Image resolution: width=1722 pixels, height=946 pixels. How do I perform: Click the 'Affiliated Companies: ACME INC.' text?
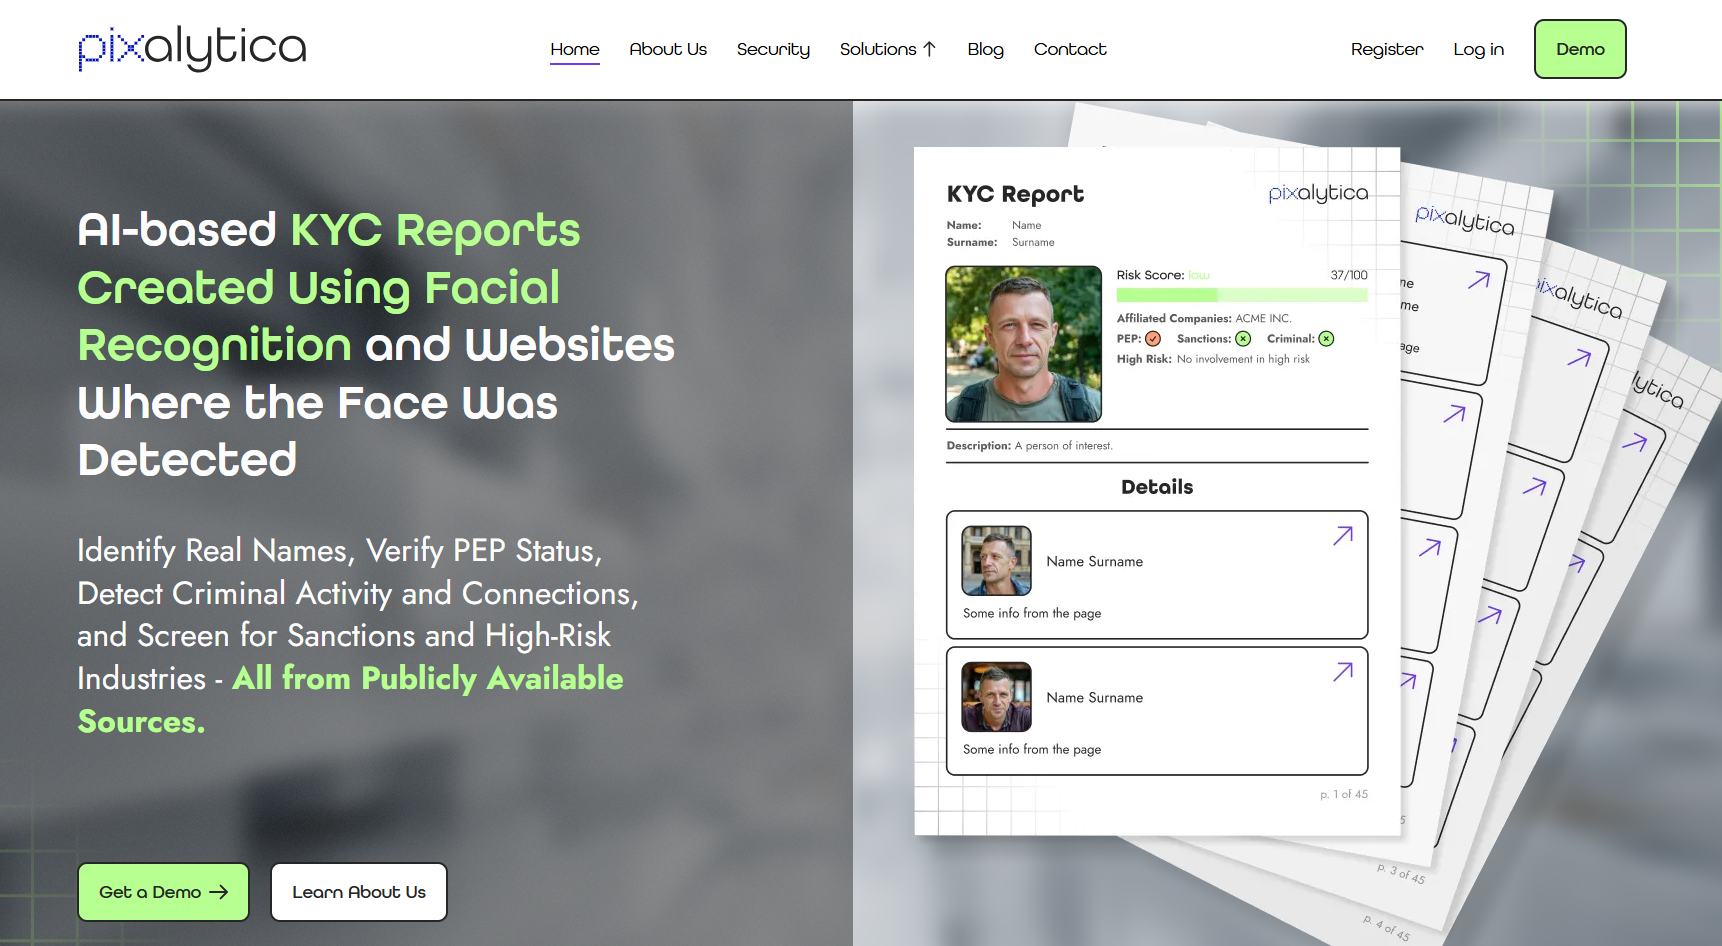point(1204,318)
